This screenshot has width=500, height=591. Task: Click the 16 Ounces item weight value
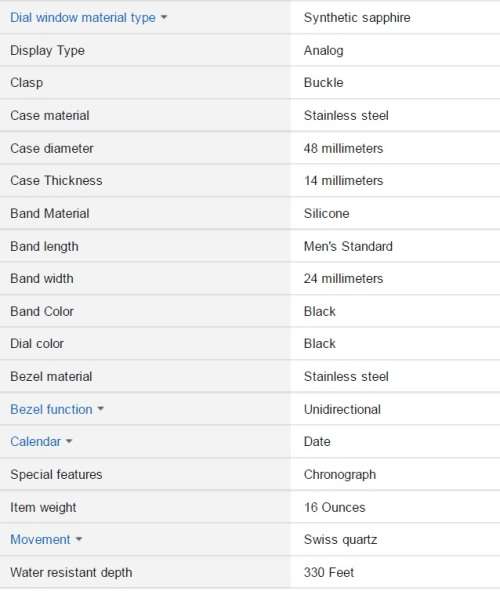pyautogui.click(x=335, y=507)
